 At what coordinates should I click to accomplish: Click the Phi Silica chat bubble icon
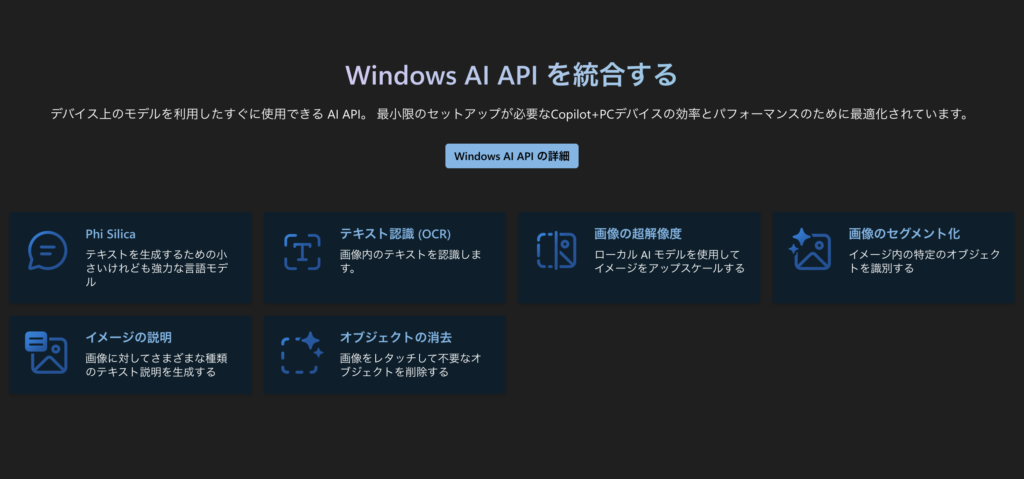click(x=48, y=251)
